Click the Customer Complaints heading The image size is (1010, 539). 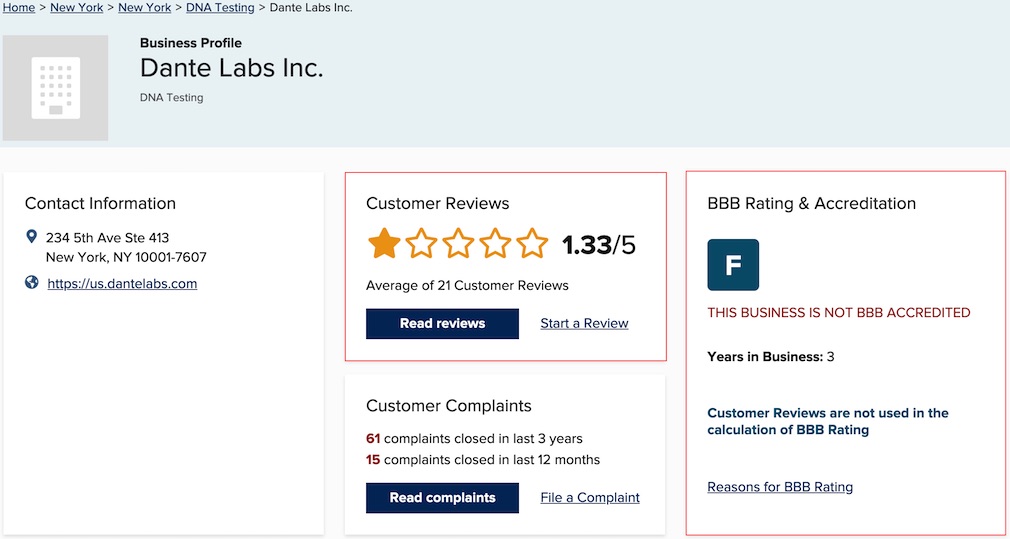pos(449,406)
